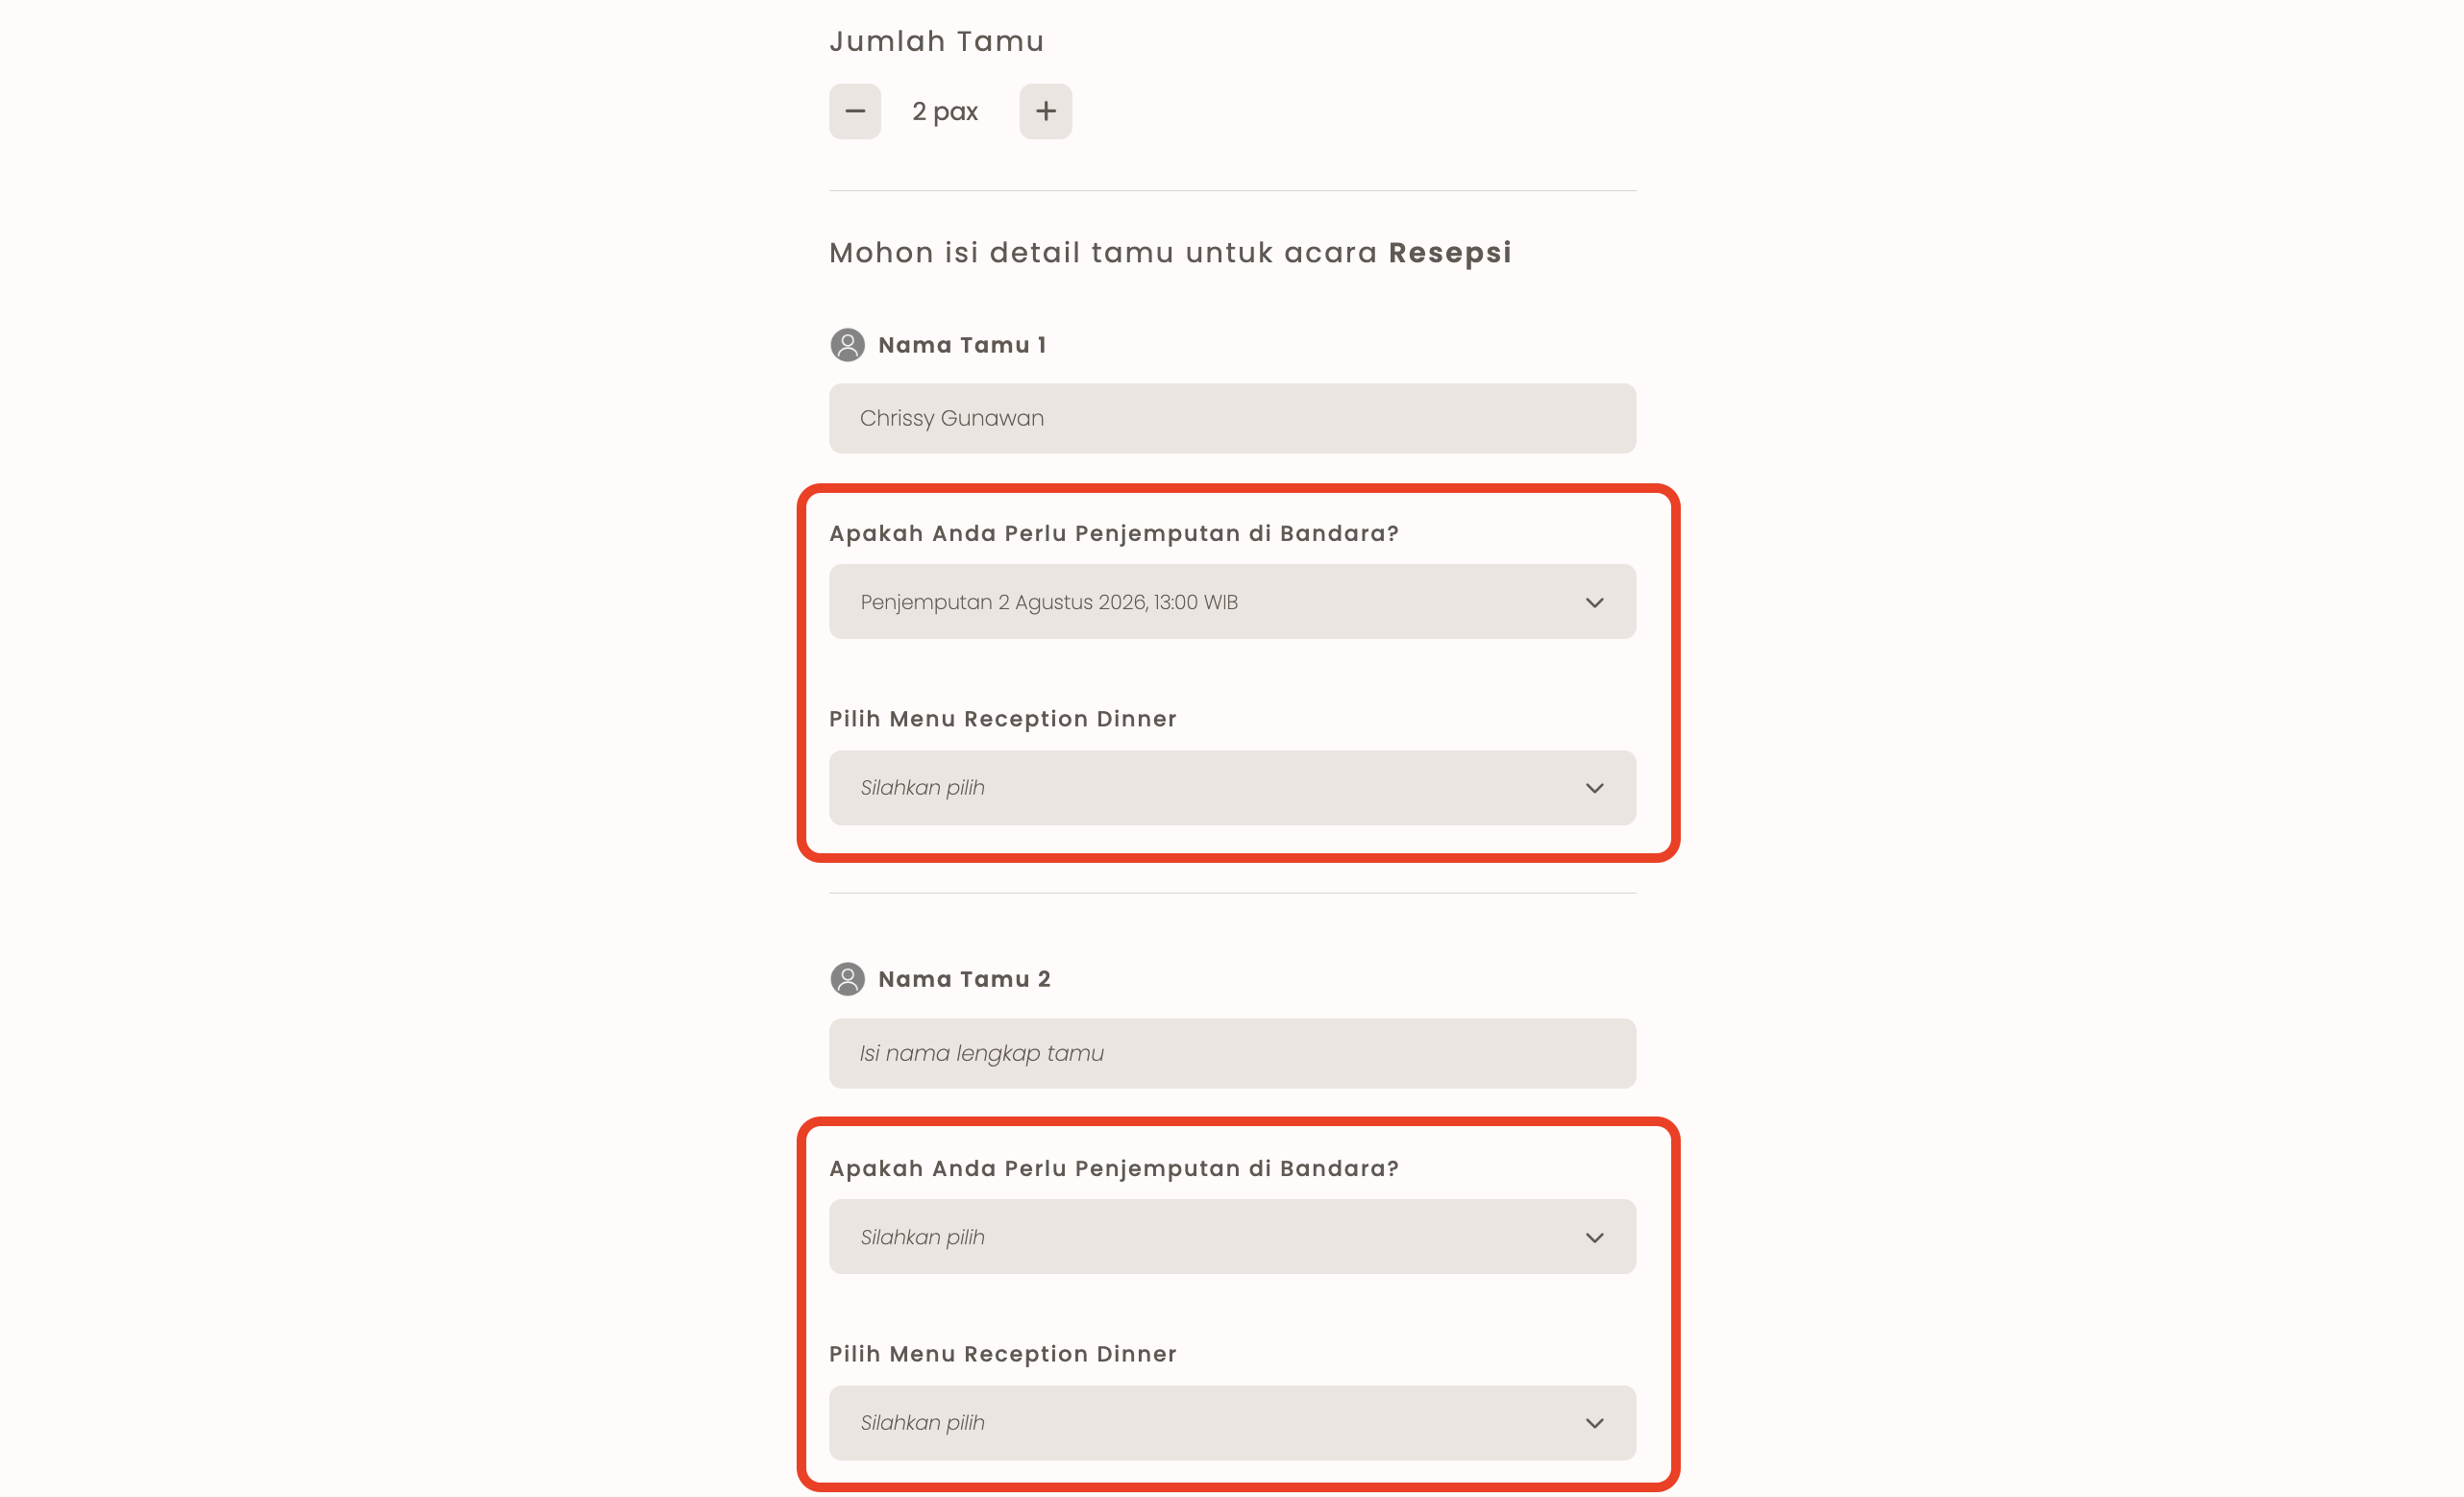Decrease guest count with minus button

click(x=854, y=111)
